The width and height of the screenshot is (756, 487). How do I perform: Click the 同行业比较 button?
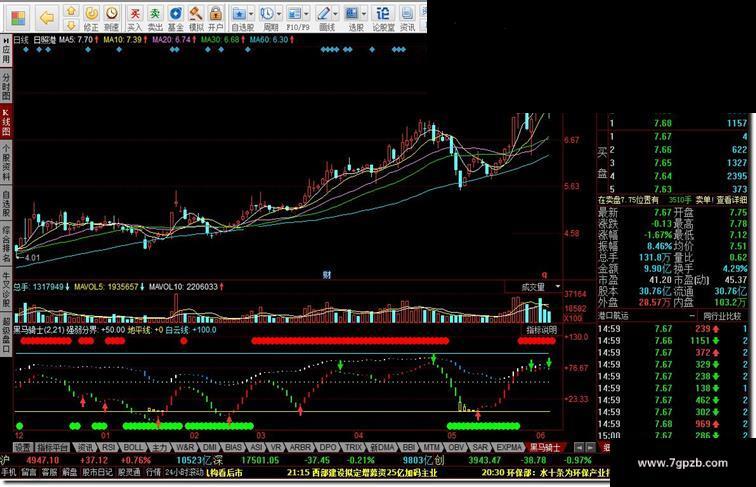(x=722, y=316)
